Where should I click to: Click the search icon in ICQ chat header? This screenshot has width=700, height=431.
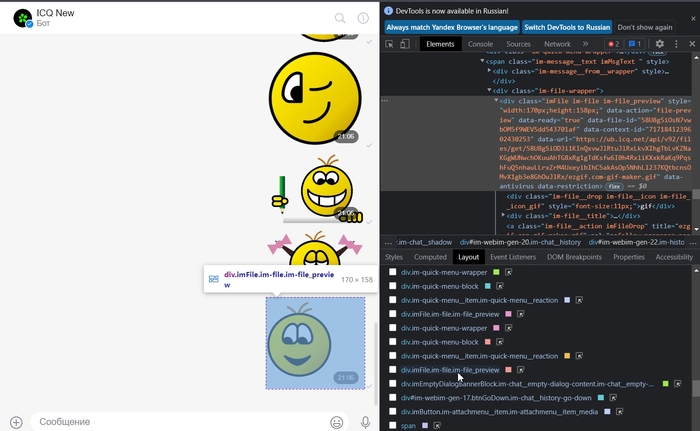coord(340,18)
